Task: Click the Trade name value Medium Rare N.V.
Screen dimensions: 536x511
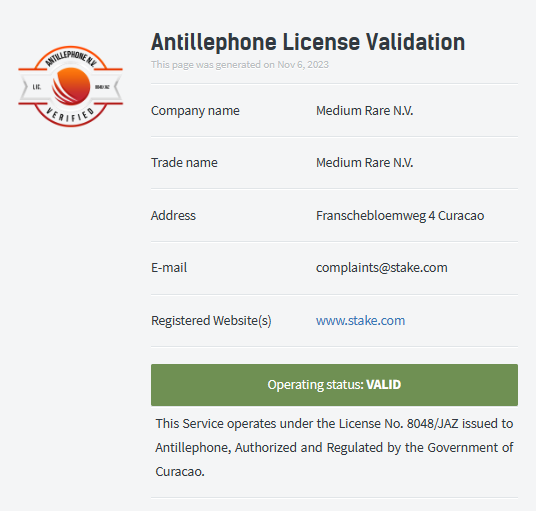Action: tap(364, 163)
